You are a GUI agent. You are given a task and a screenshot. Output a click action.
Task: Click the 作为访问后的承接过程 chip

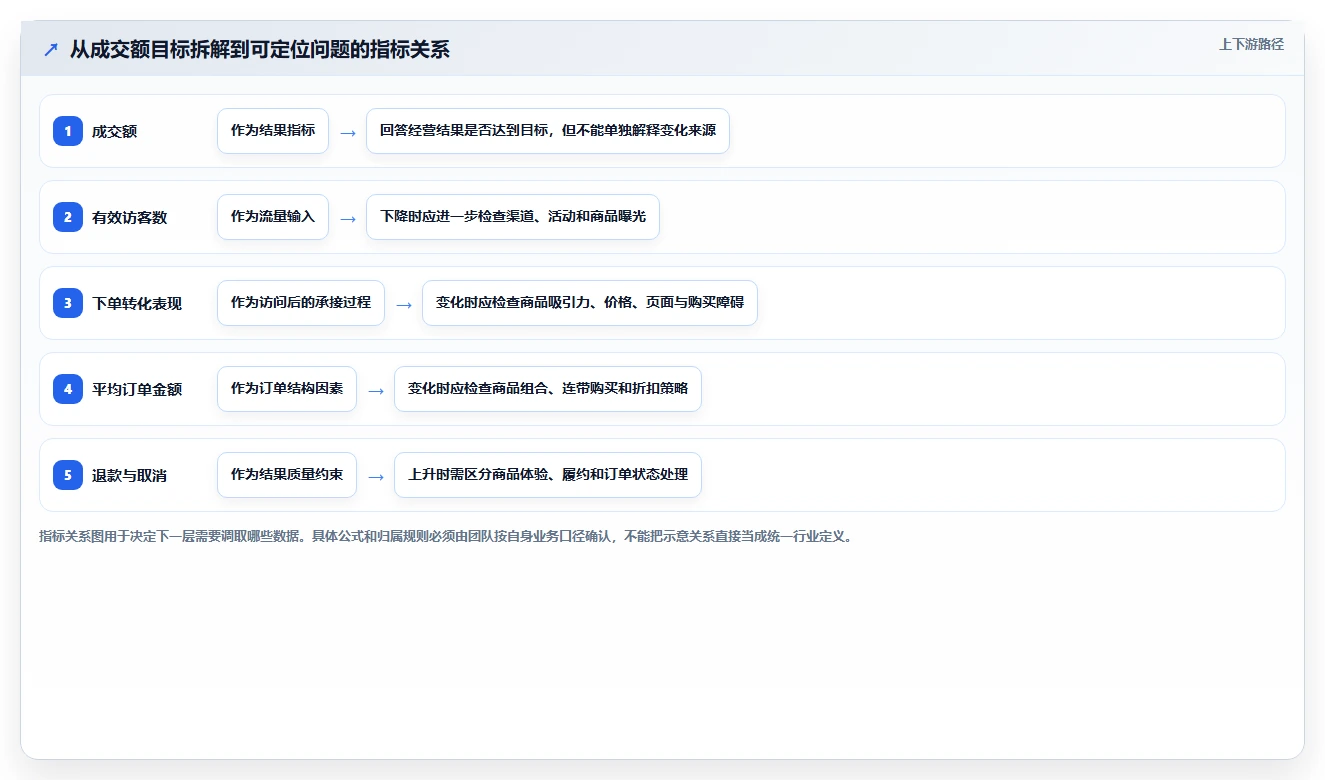click(x=301, y=303)
